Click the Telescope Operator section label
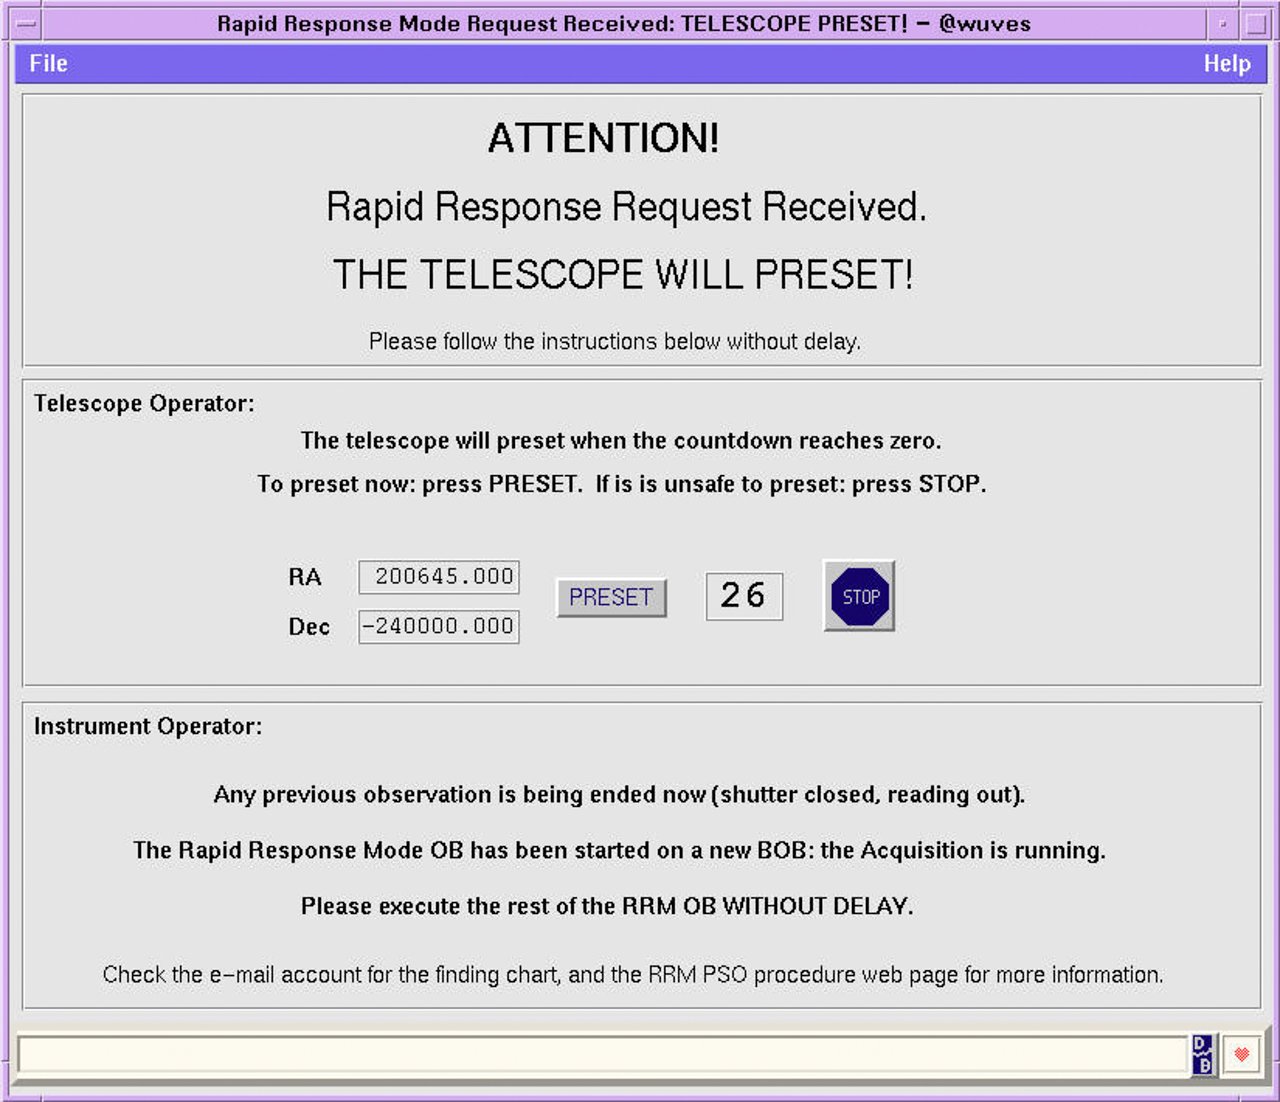The width and height of the screenshot is (1280, 1102). pyautogui.click(x=144, y=403)
